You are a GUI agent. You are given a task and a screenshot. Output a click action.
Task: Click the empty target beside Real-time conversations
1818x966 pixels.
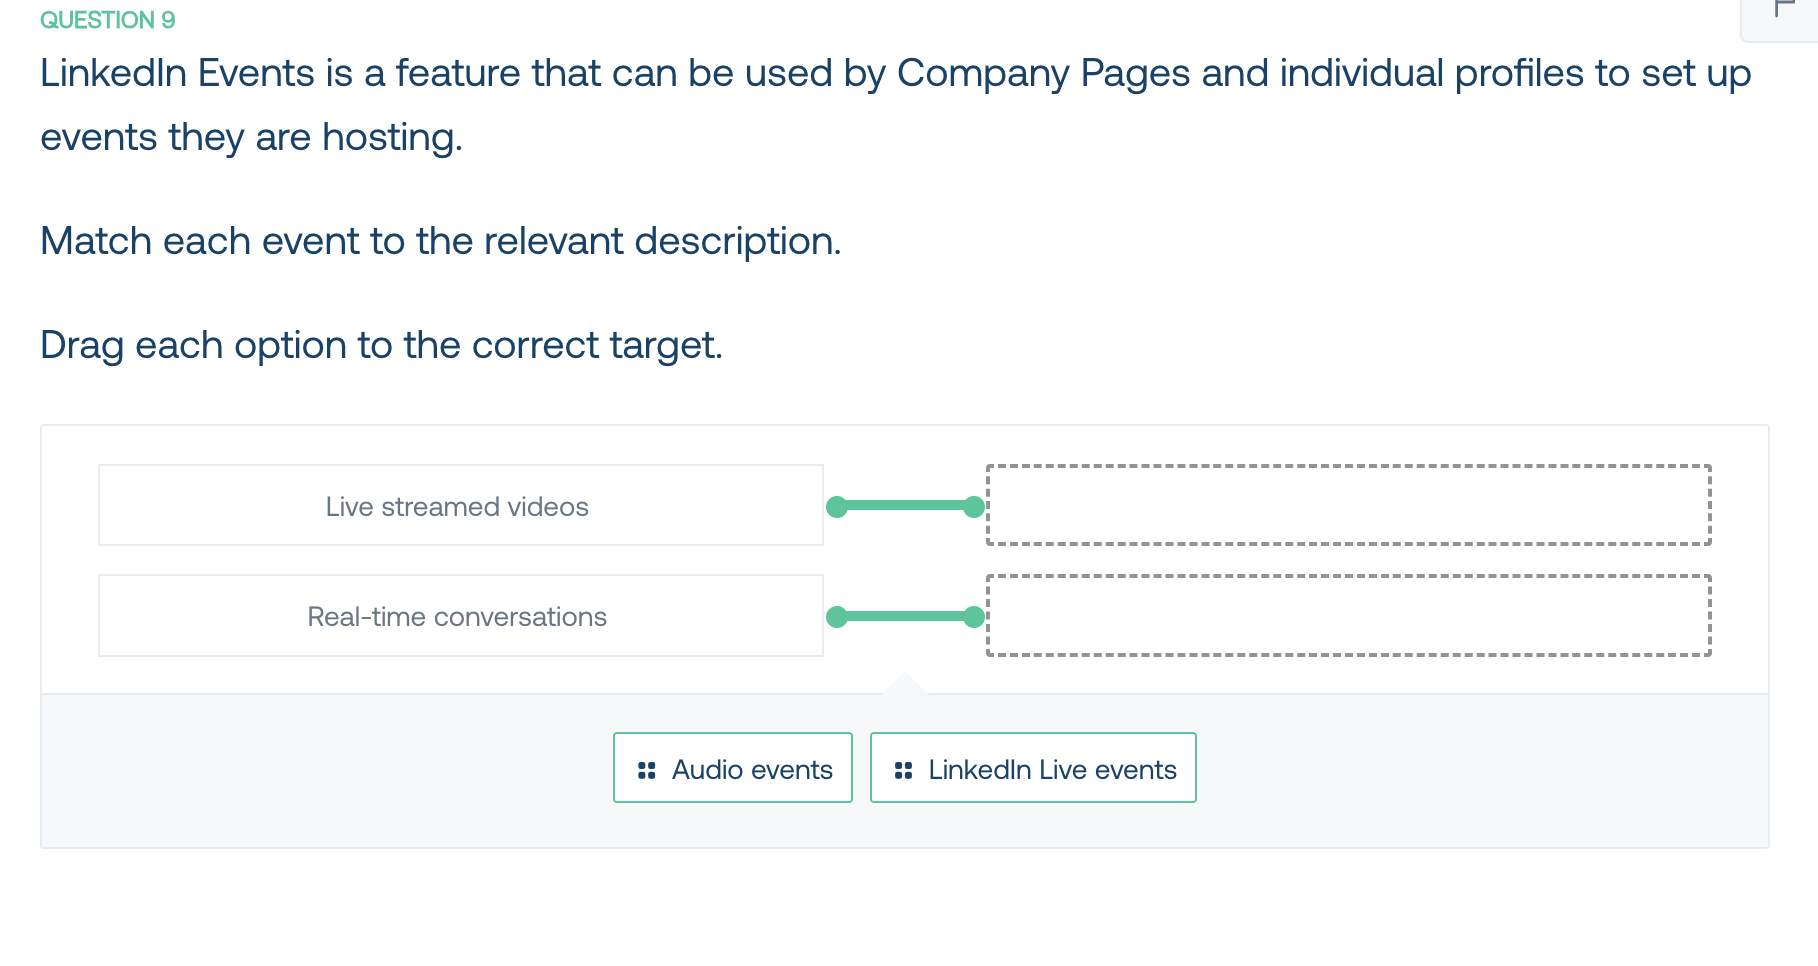point(1349,615)
